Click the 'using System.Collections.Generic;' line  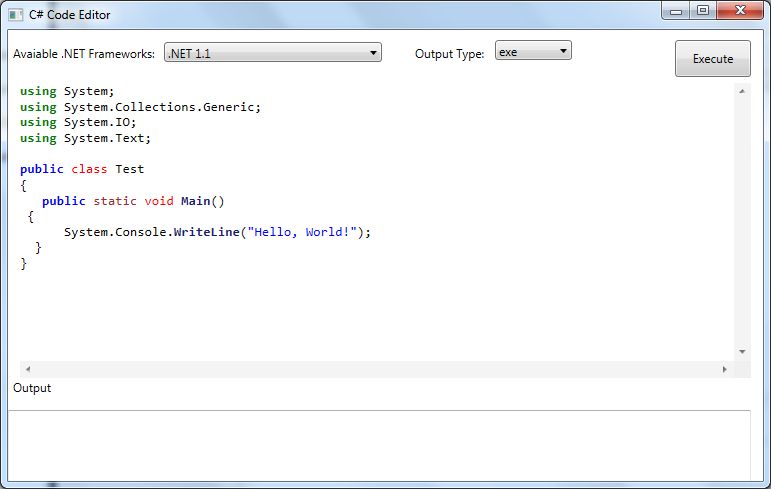click(140, 107)
